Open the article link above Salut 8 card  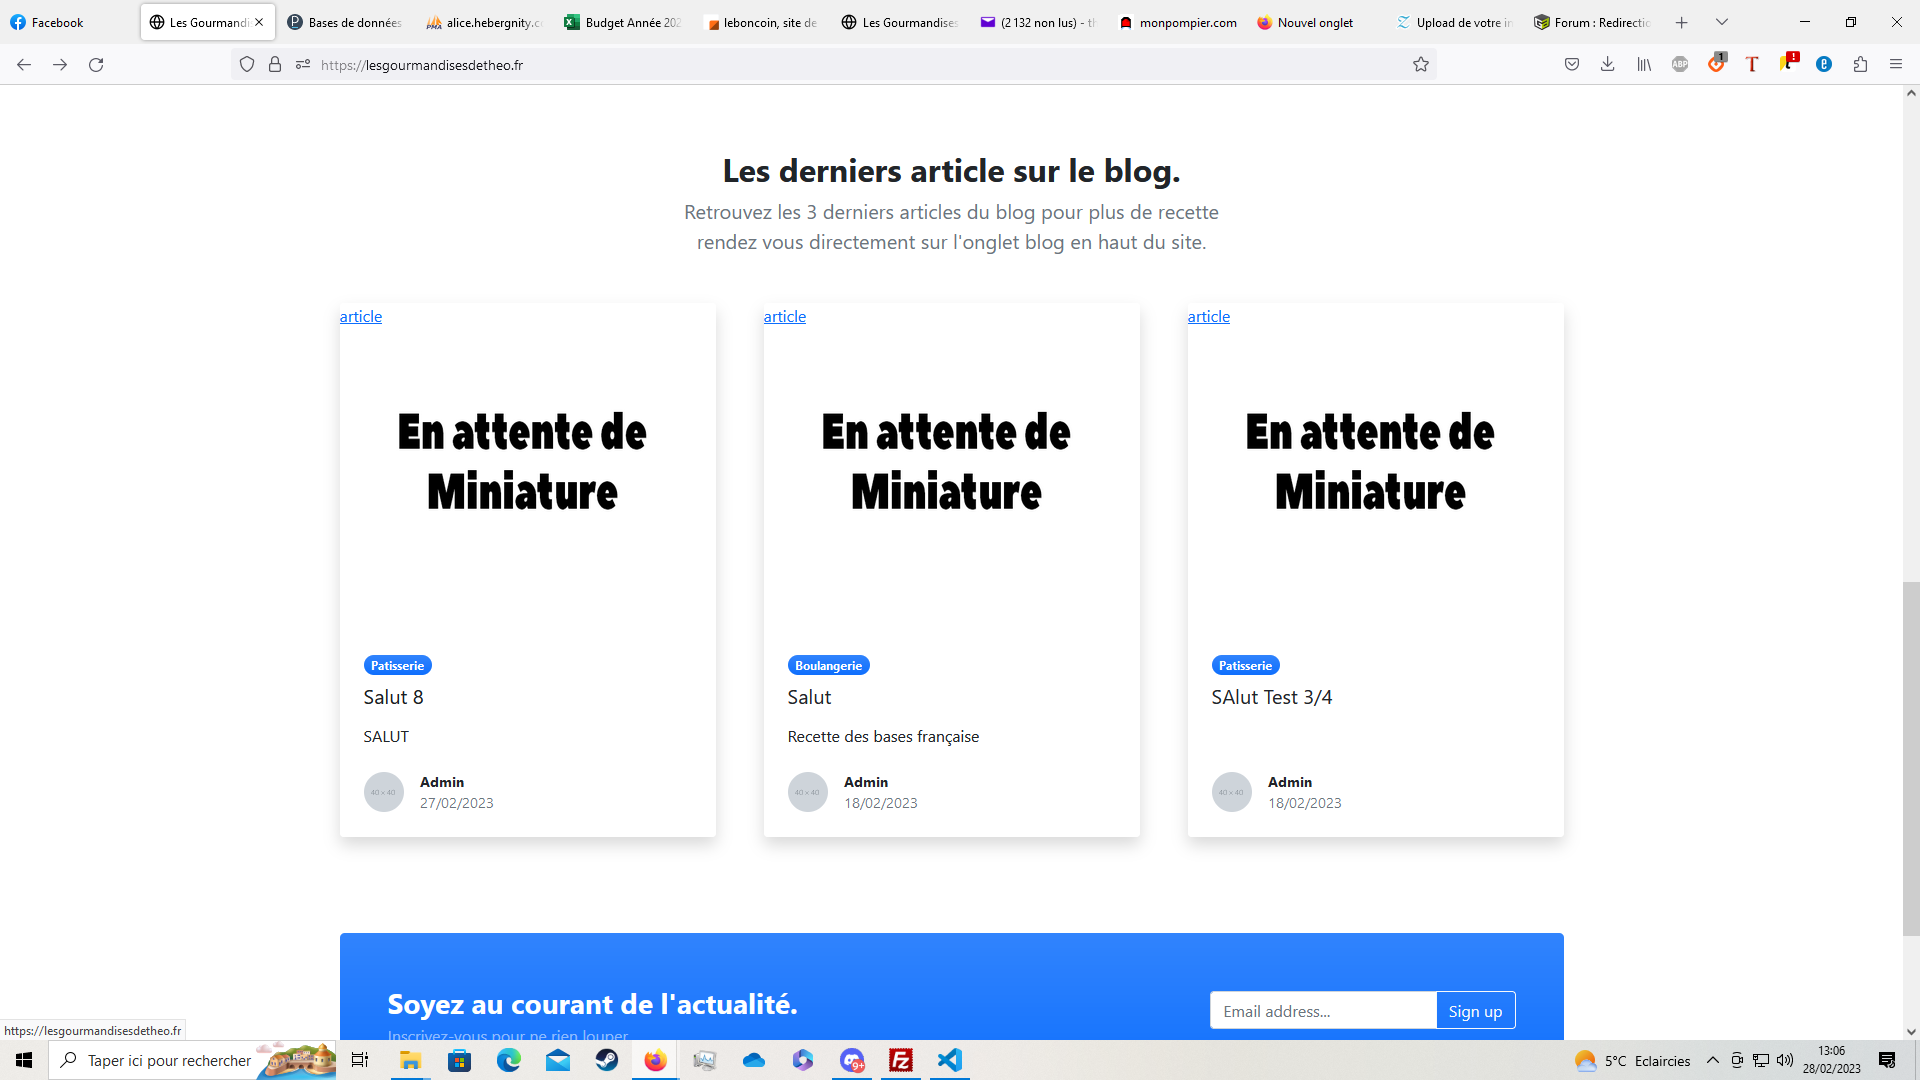click(361, 317)
